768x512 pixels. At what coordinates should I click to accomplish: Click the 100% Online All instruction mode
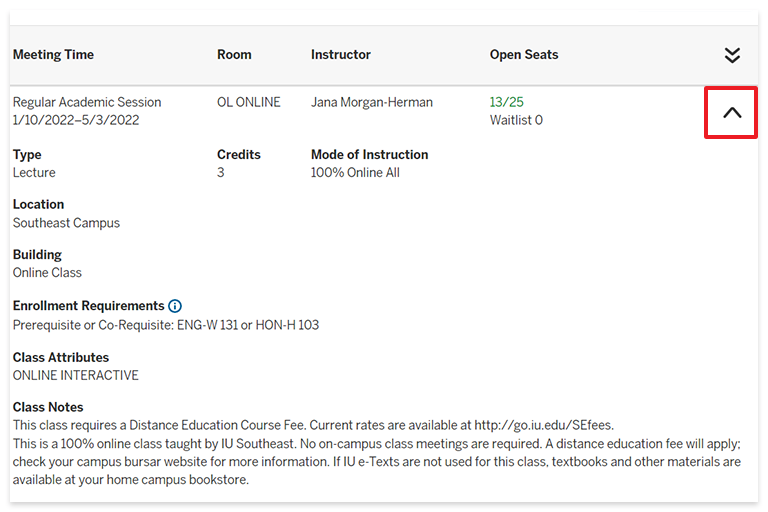(355, 172)
